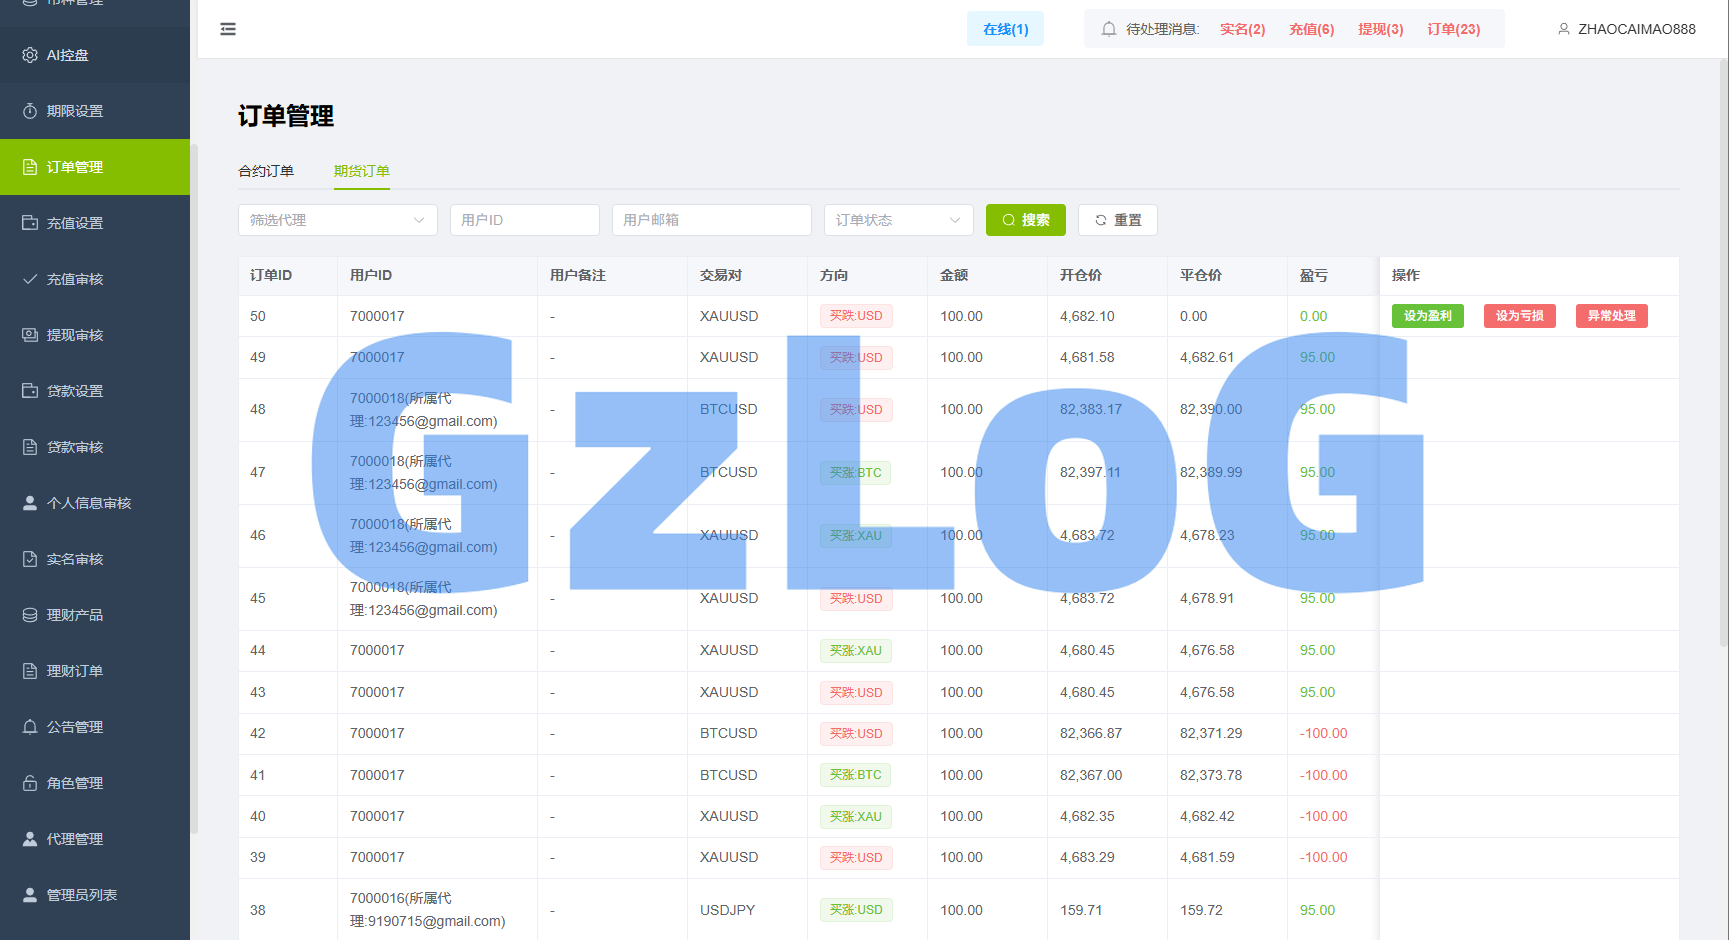Click 买涨:XAU tag in order 40
This screenshot has height=940, width=1729.
point(856,817)
